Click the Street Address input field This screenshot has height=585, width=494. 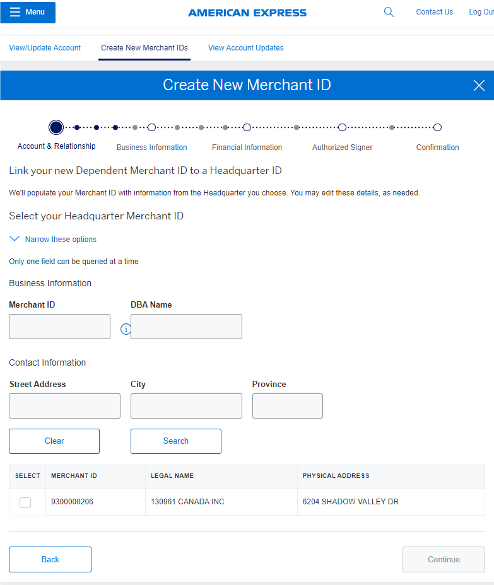(65, 406)
